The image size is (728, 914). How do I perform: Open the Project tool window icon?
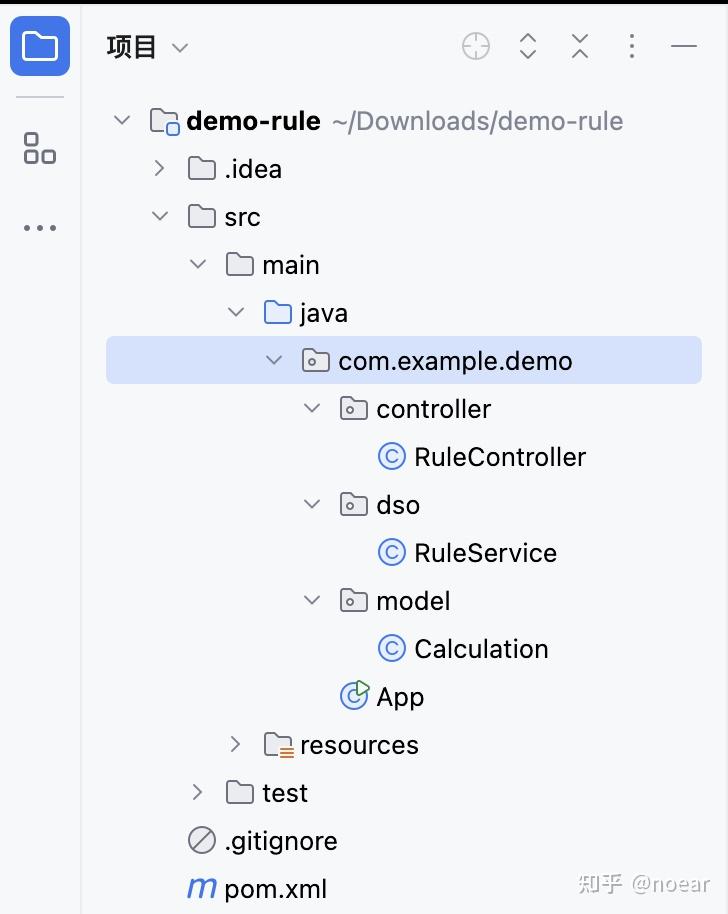point(40,46)
